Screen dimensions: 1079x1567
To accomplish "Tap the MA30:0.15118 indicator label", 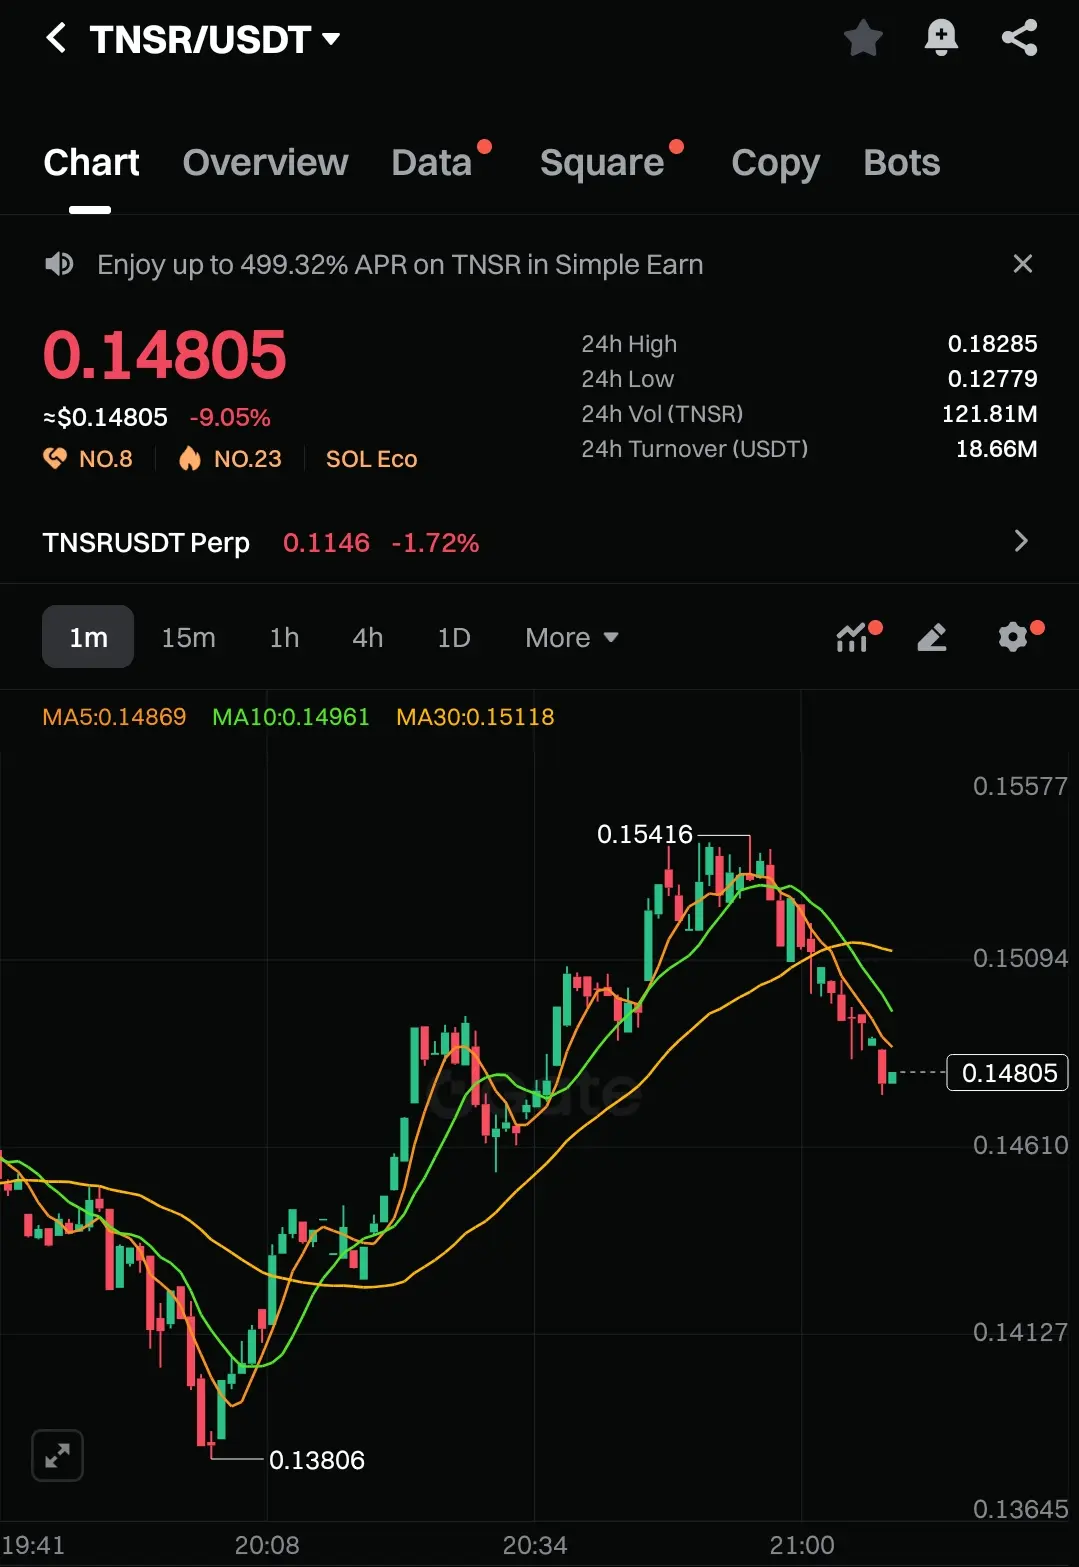I will (x=475, y=717).
